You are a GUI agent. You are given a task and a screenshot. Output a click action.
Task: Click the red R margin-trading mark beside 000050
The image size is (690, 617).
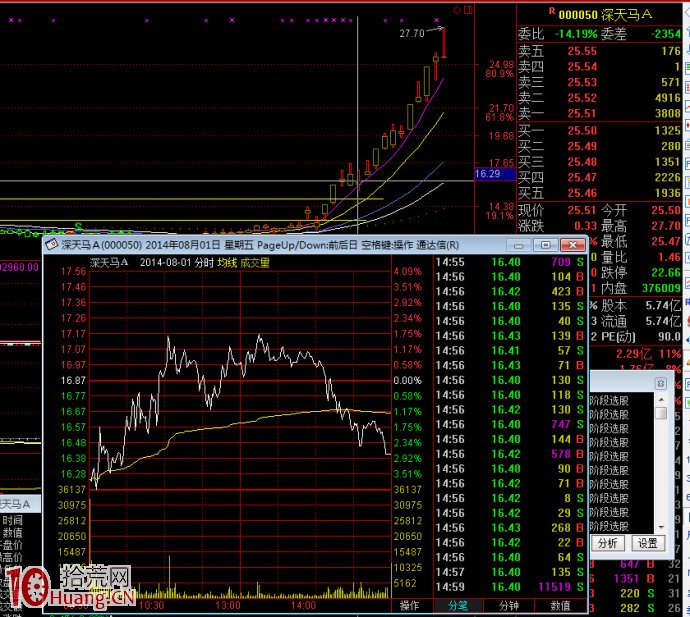point(552,11)
